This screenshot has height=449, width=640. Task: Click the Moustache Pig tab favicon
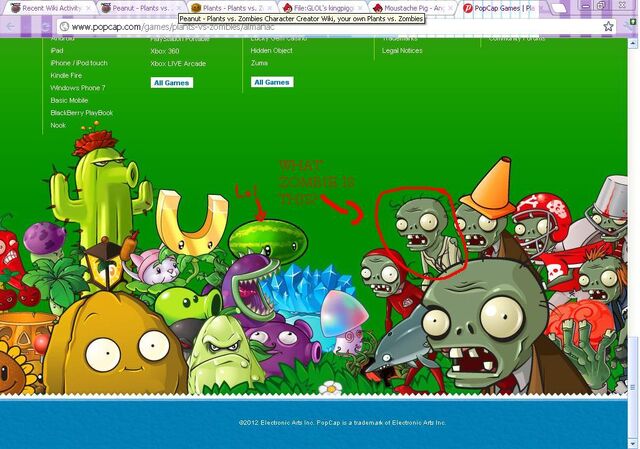coord(378,8)
